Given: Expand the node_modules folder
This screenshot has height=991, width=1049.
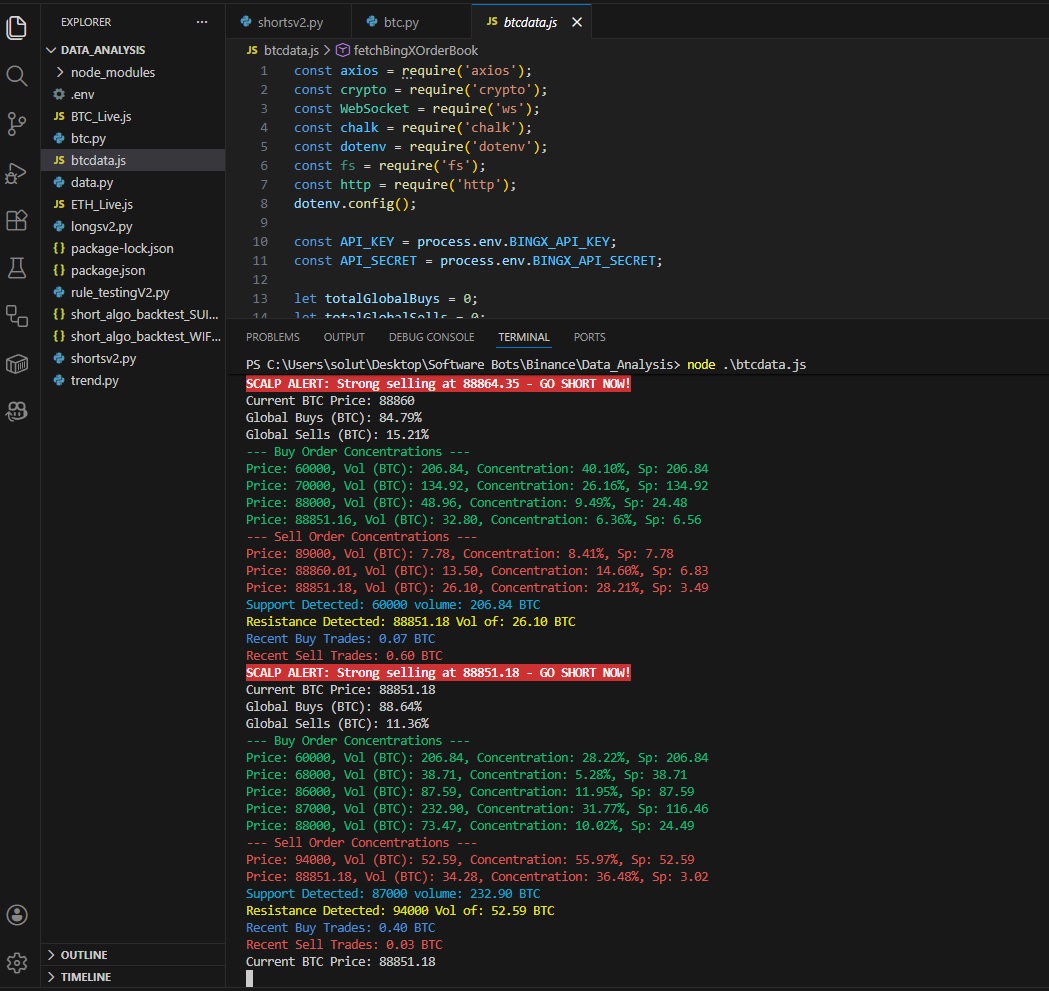Looking at the screenshot, I should pyautogui.click(x=112, y=72).
